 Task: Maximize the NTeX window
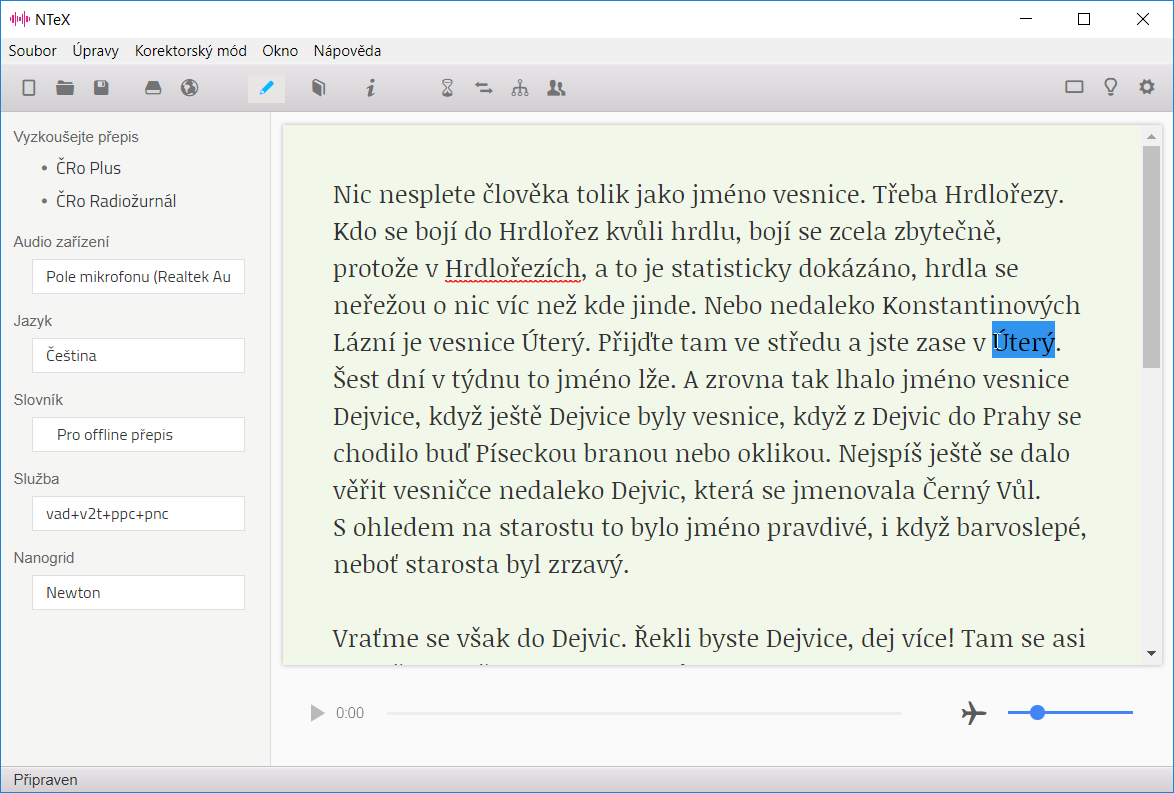pyautogui.click(x=1083, y=19)
